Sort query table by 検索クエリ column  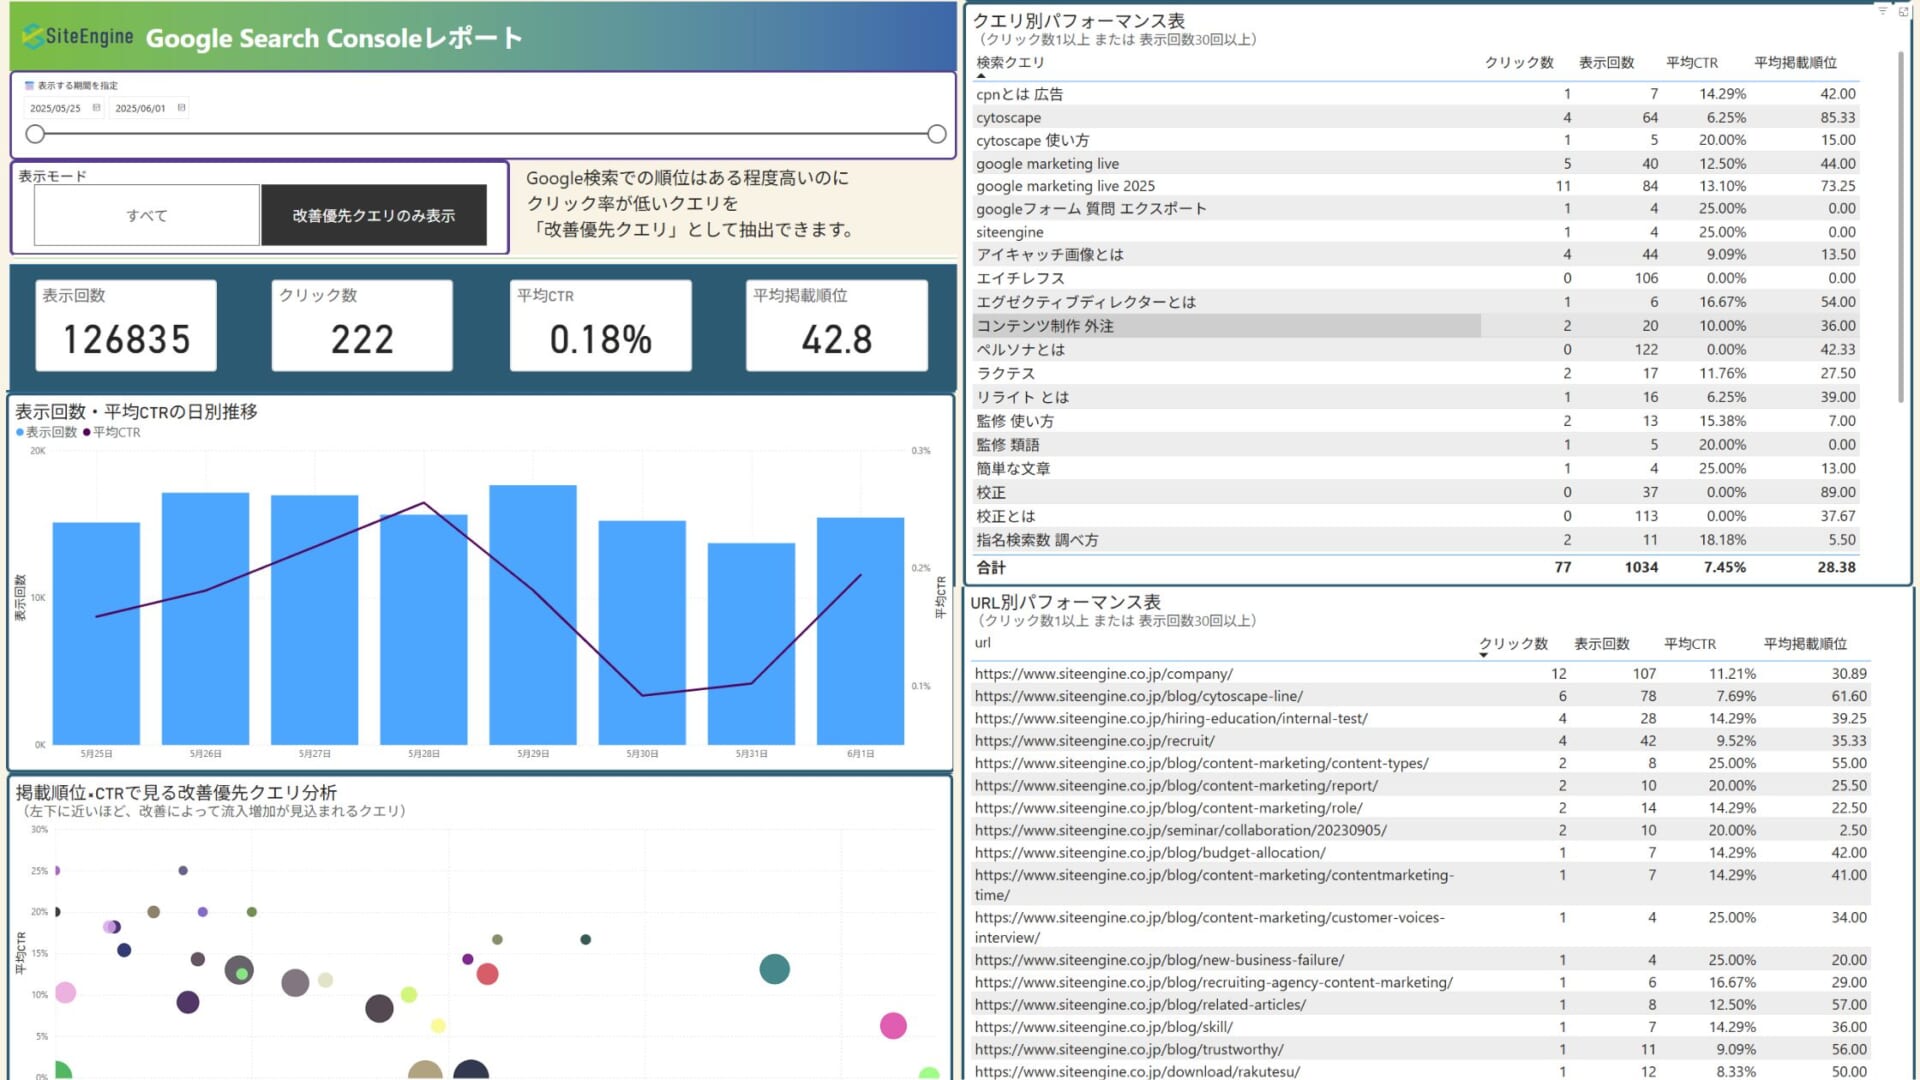(x=1010, y=62)
